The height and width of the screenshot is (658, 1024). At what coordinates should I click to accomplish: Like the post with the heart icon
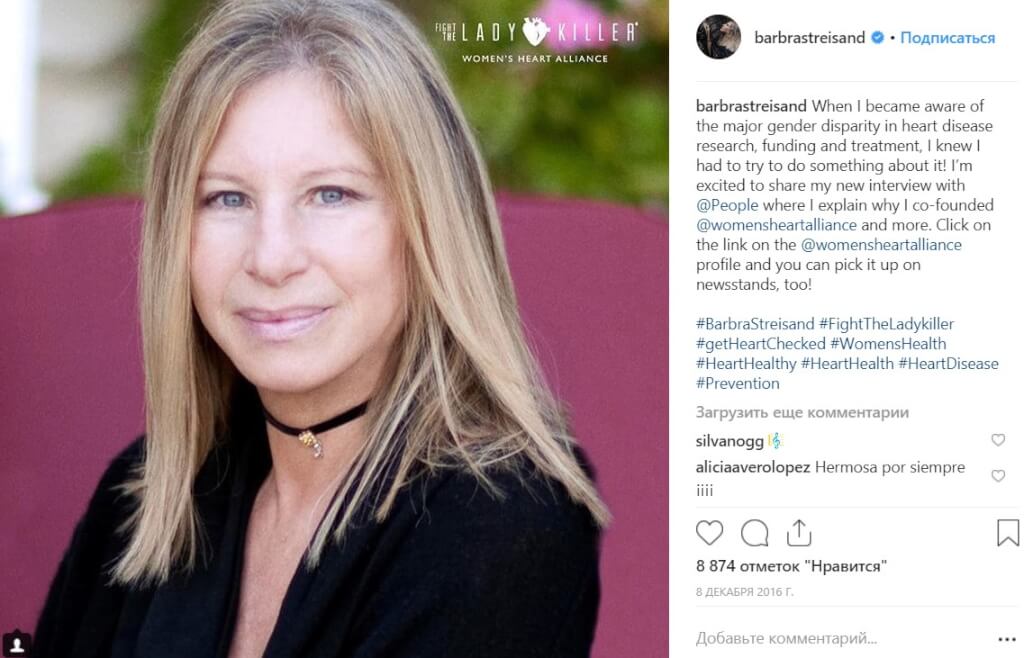(x=709, y=533)
